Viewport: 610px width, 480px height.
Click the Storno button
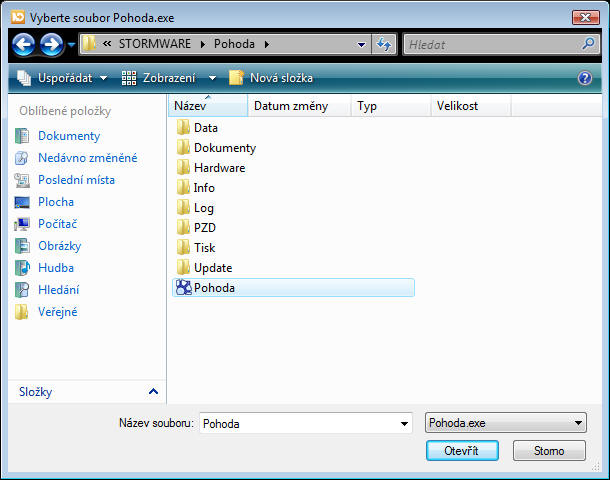pyautogui.click(x=549, y=450)
